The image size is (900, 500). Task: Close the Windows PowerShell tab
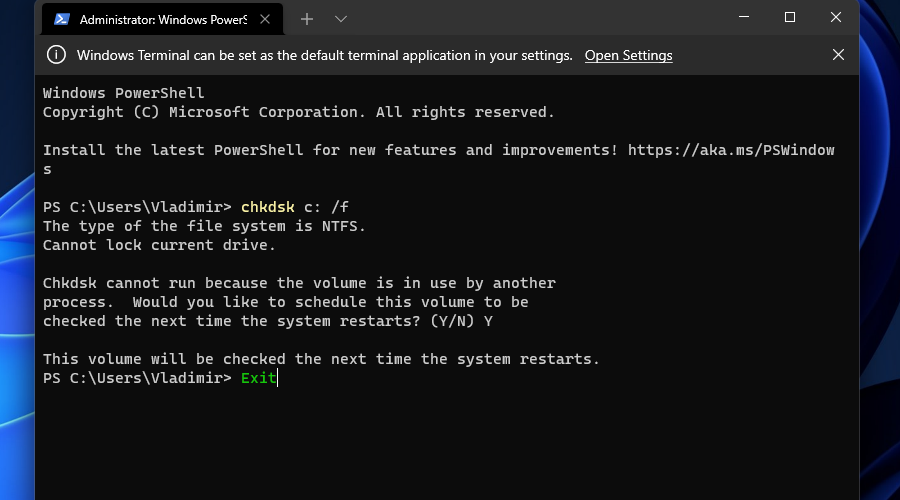coord(265,19)
